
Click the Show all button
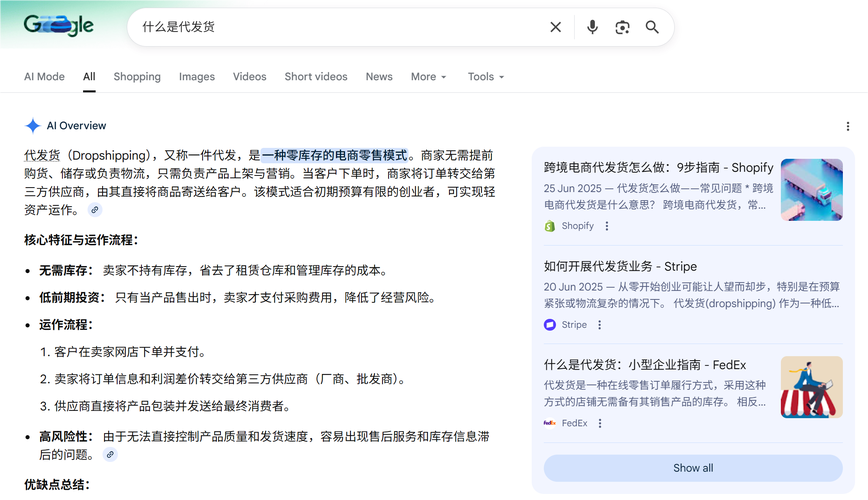[693, 468]
